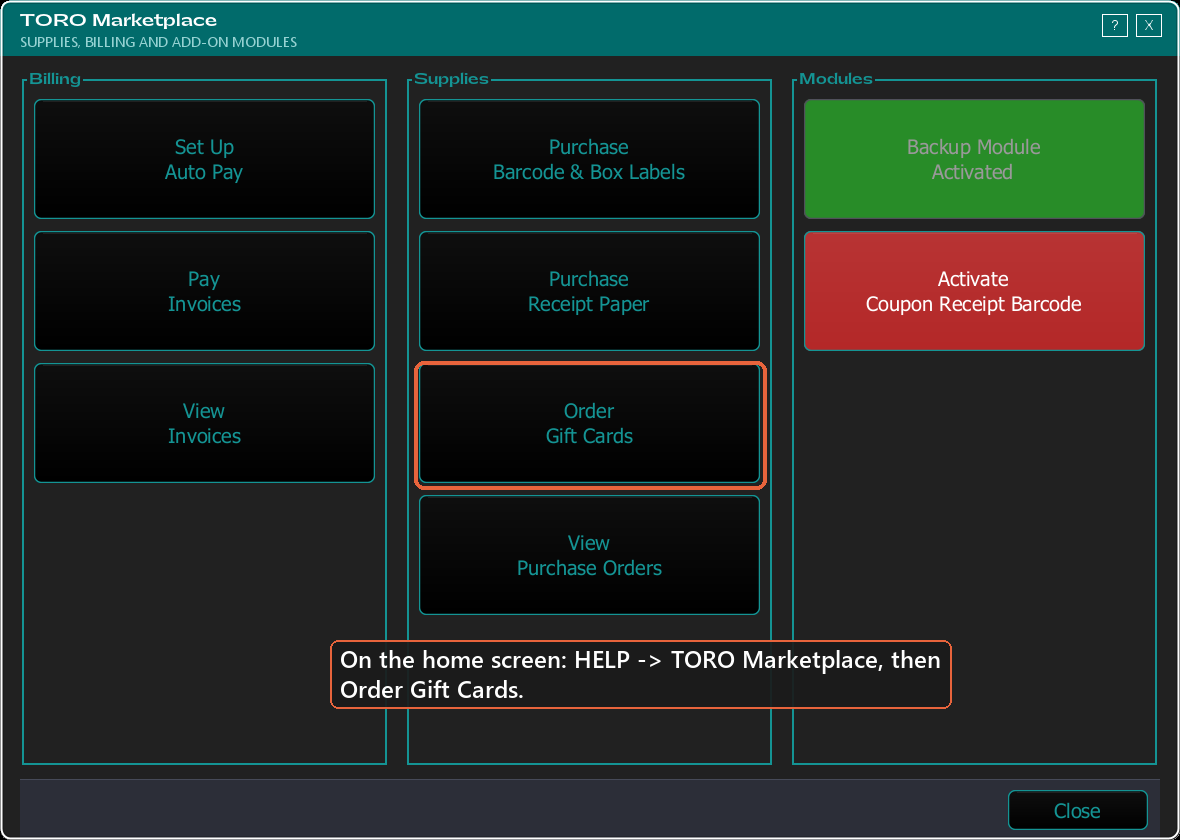This screenshot has height=840, width=1180.
Task: Click Order Gift Cards button
Action: point(589,423)
